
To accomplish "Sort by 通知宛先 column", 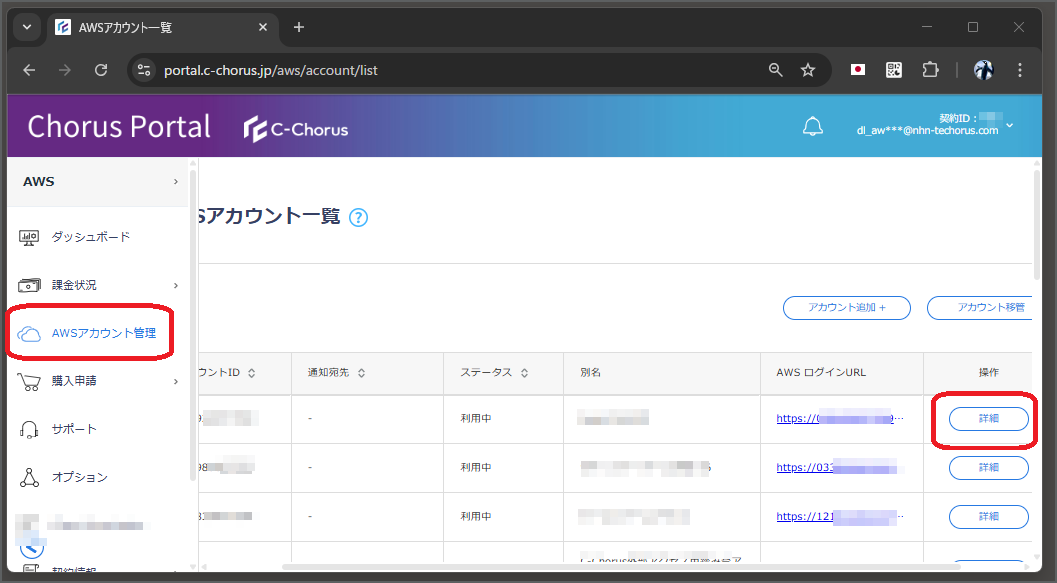I will coord(361,373).
